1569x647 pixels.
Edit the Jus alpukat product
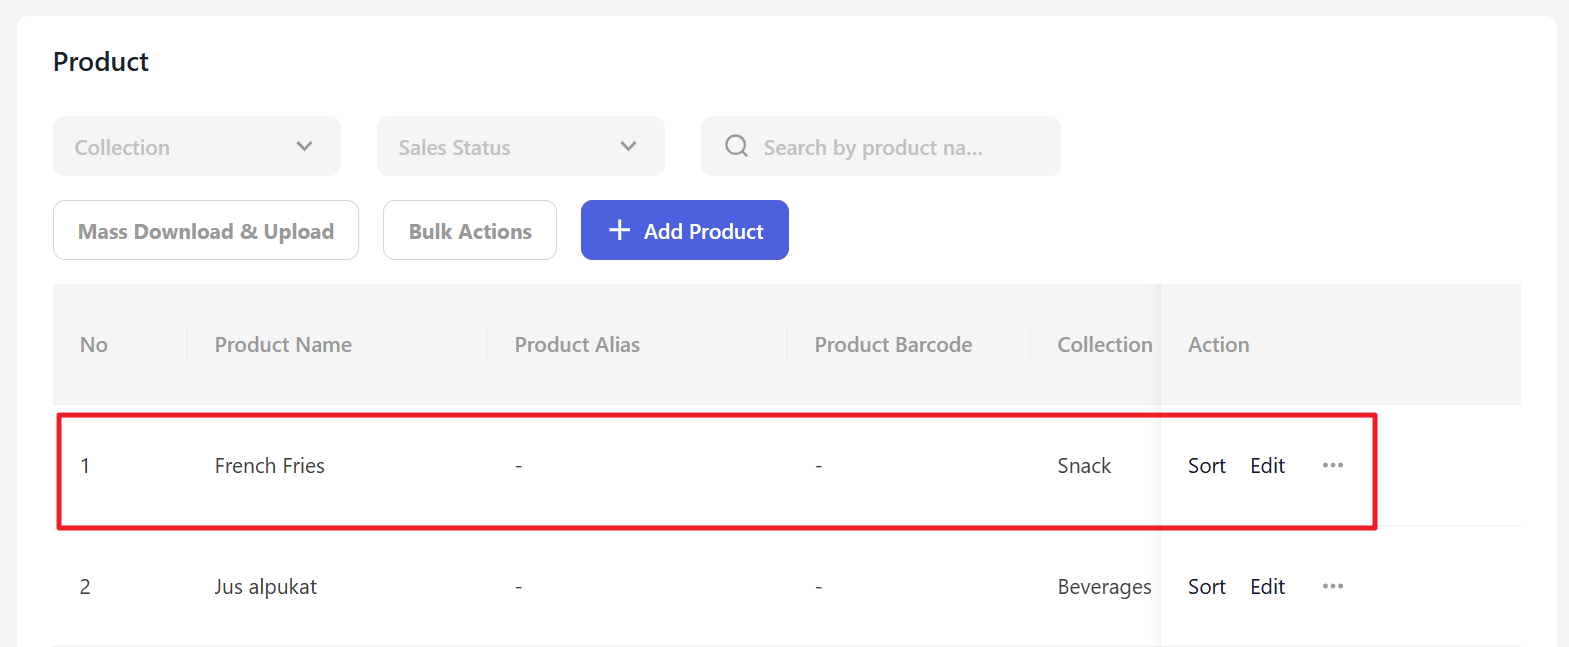coord(1267,587)
